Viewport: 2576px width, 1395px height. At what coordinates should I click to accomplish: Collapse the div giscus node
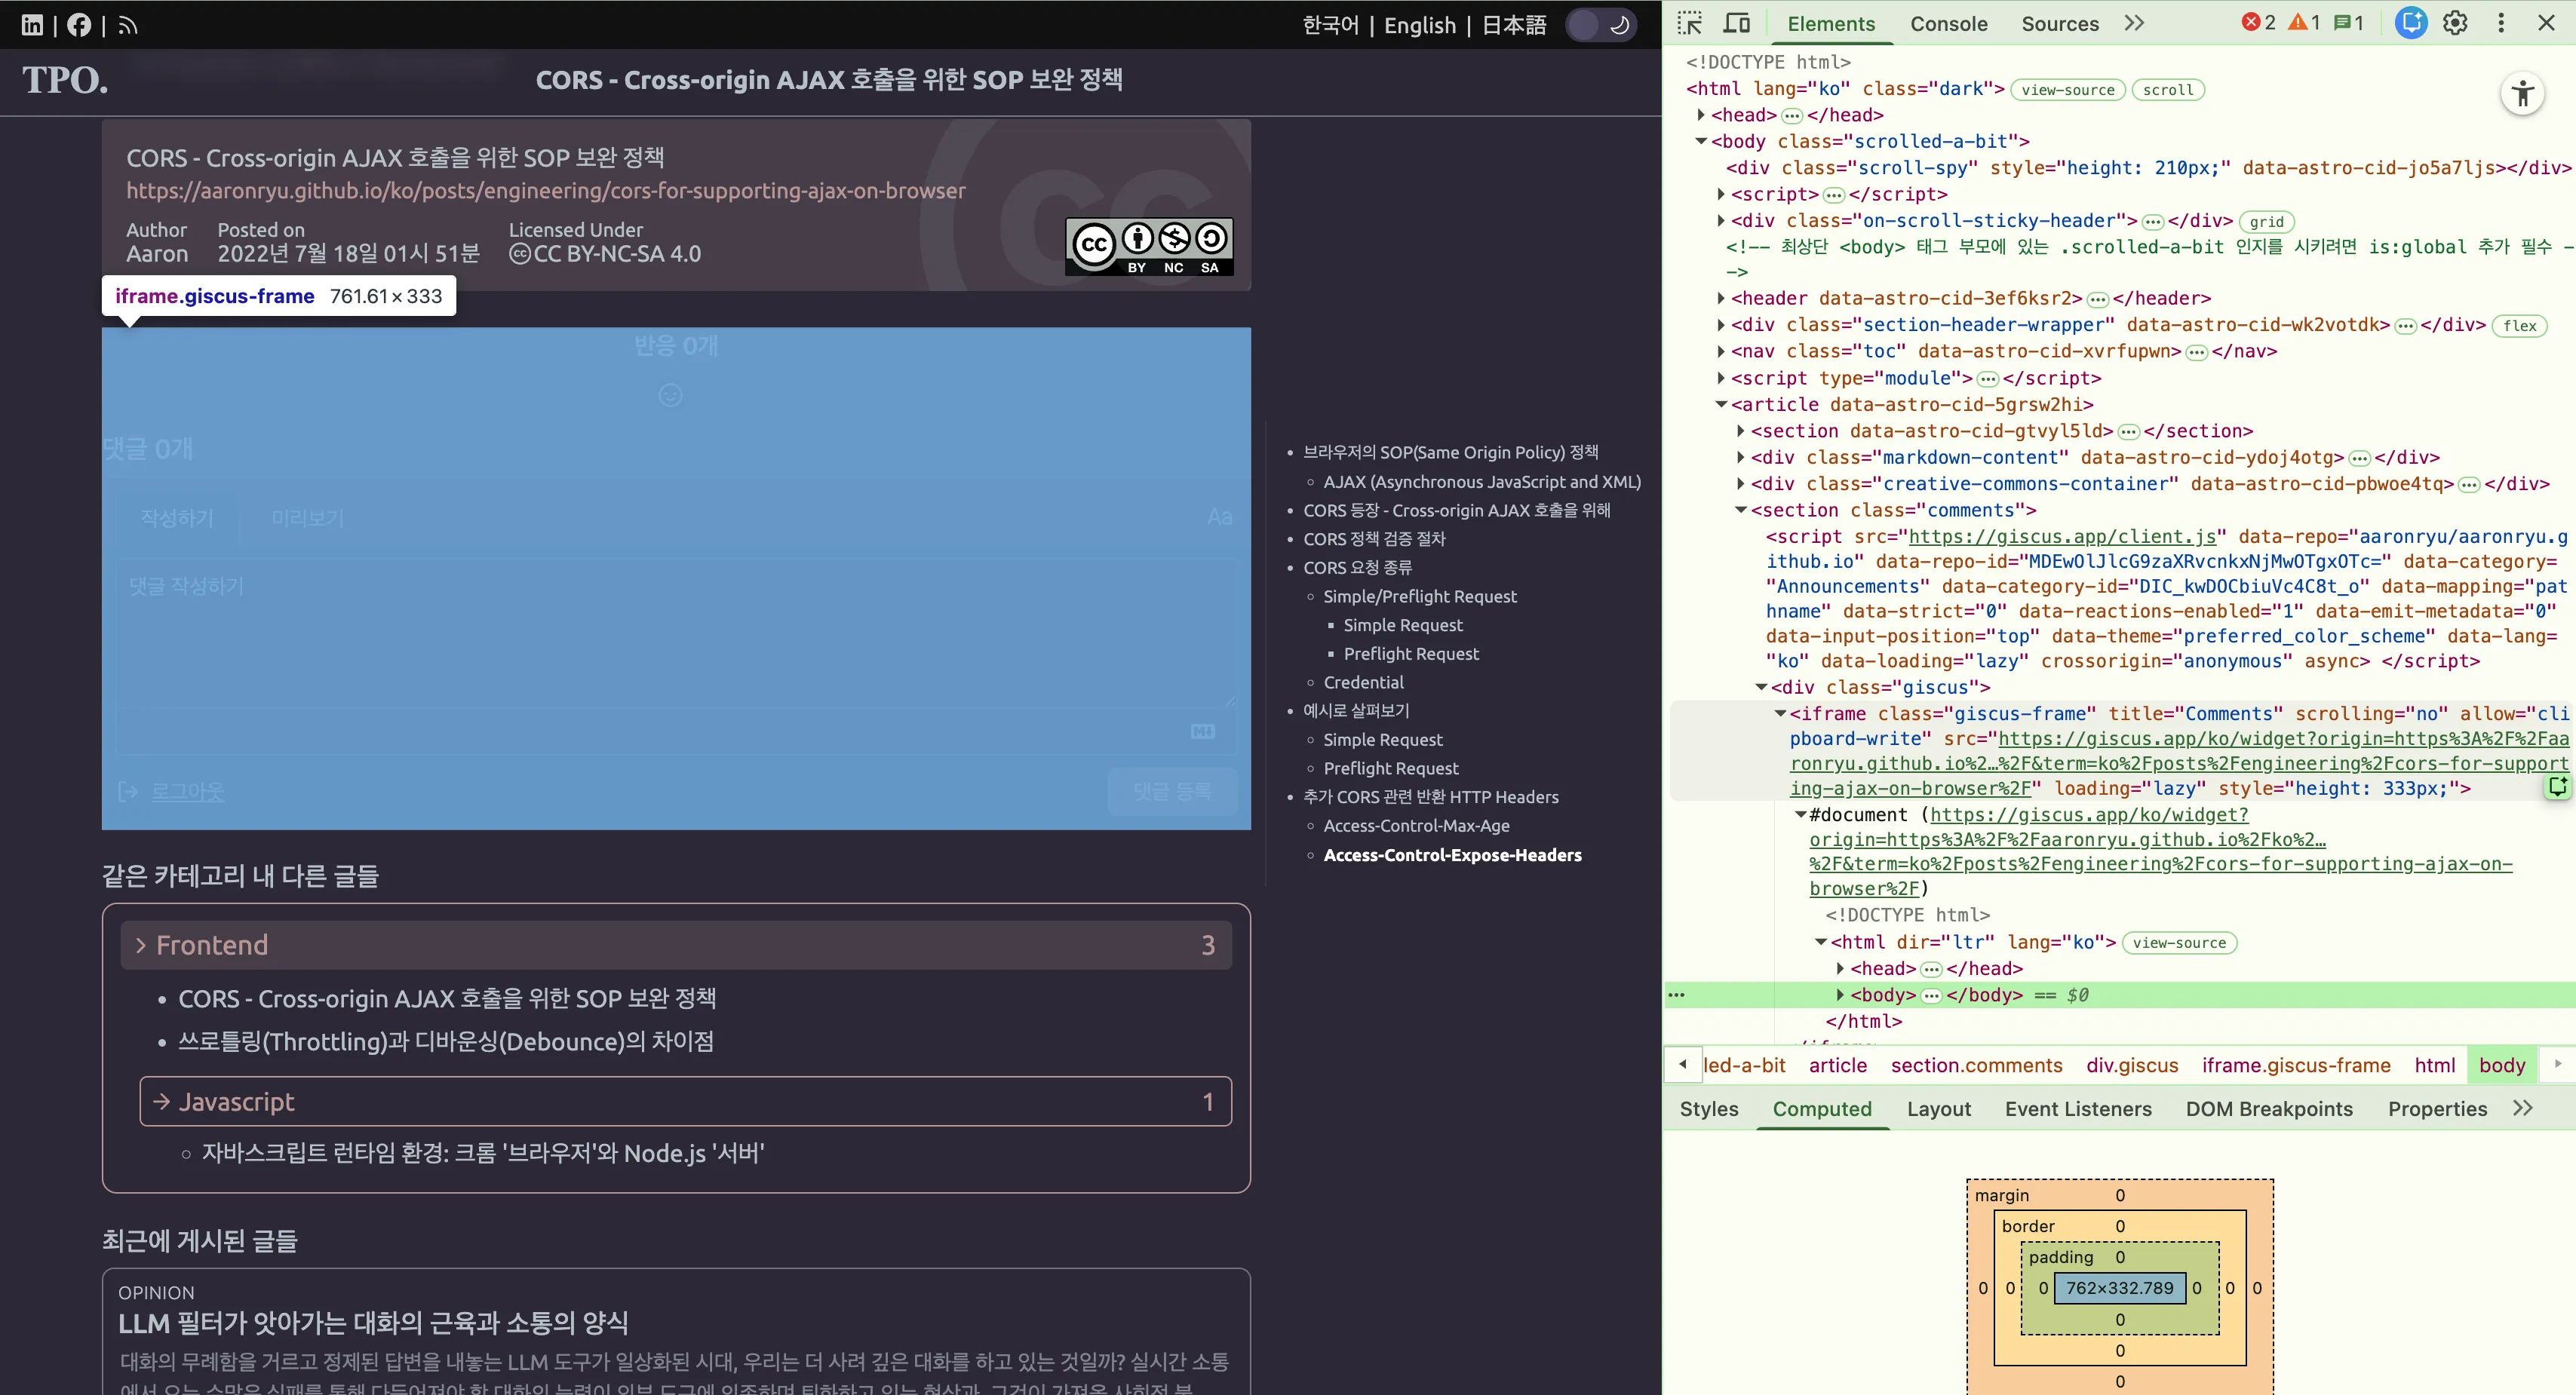tap(1761, 687)
